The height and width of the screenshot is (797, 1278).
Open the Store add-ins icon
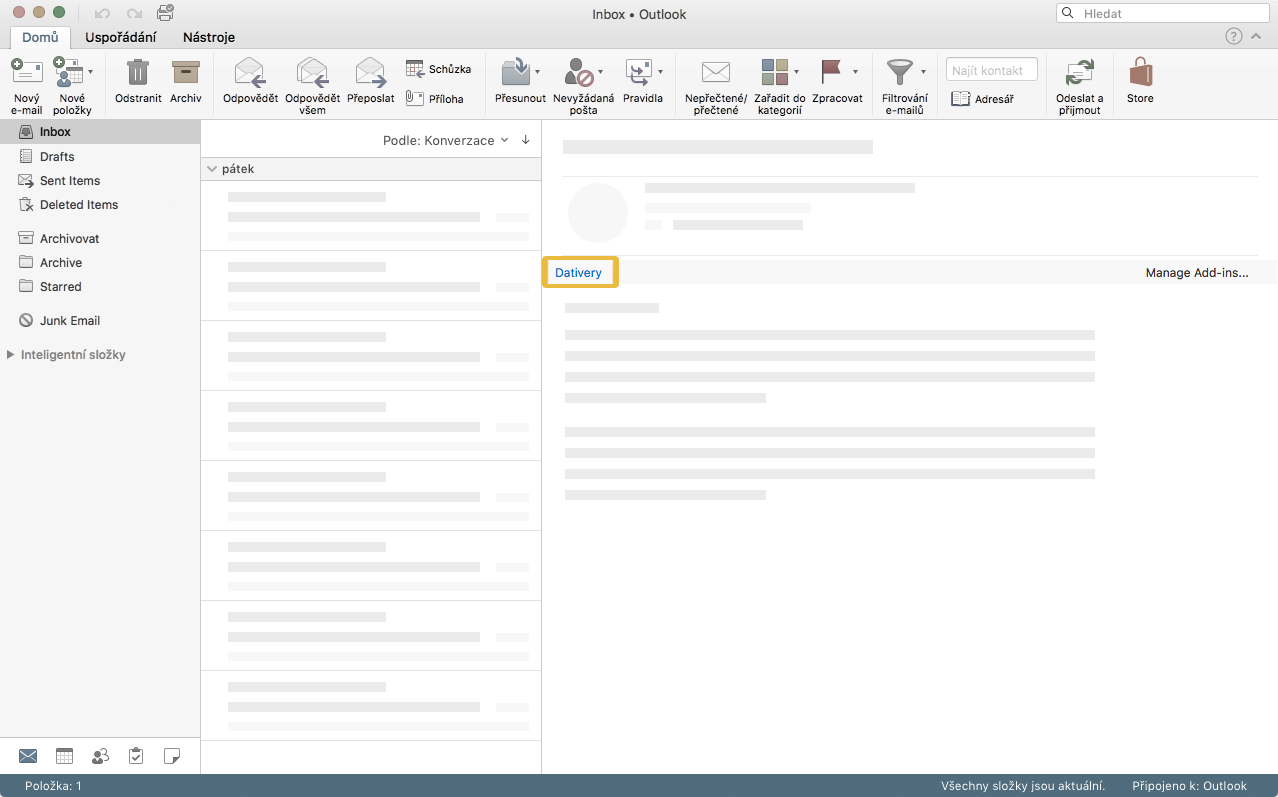pyautogui.click(x=1140, y=72)
